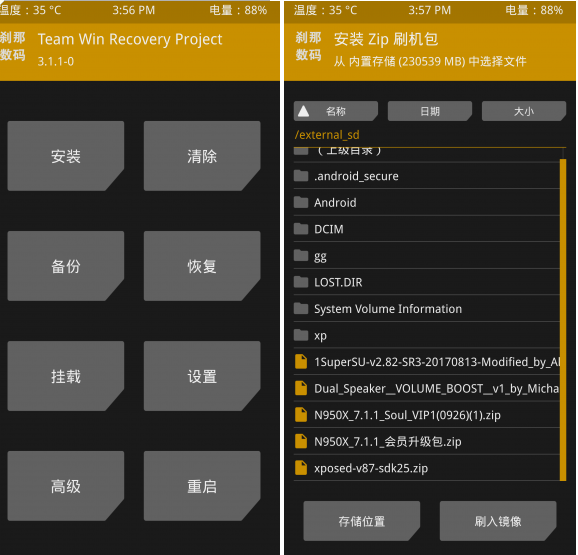Screen dimensions: 578x555
Task: Tap the 清除 (Wipe) button
Action: coord(202,156)
